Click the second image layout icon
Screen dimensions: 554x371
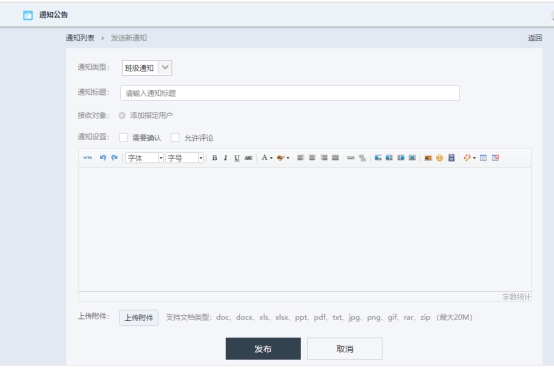pos(389,158)
